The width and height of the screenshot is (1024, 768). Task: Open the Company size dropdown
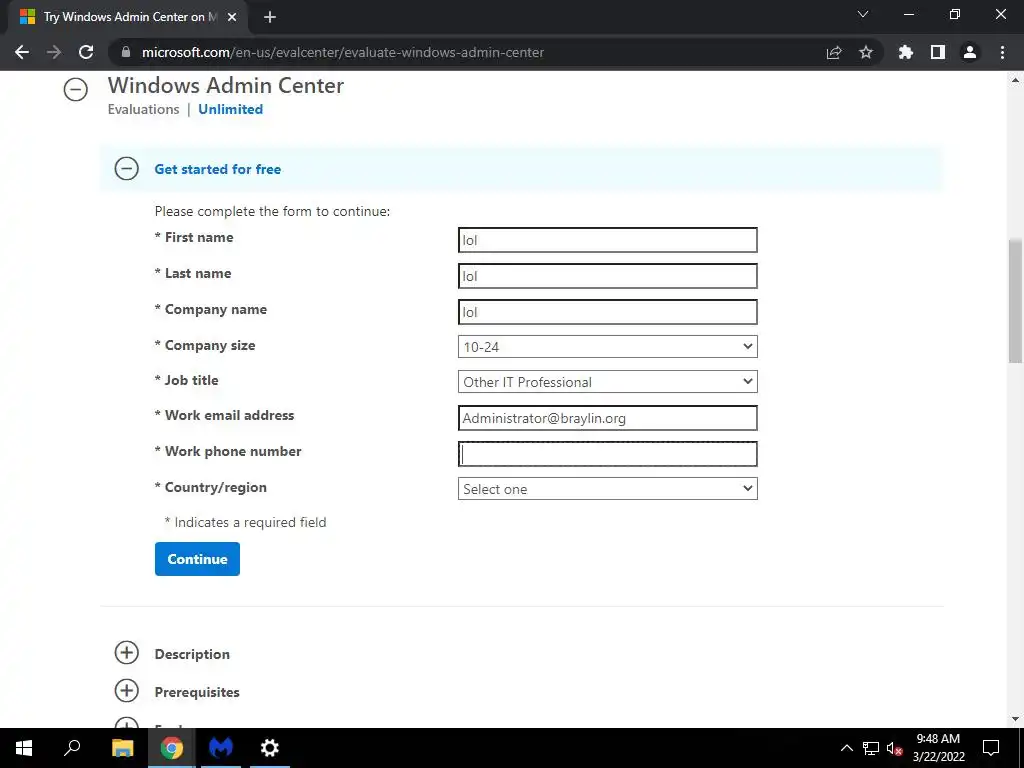tap(607, 347)
